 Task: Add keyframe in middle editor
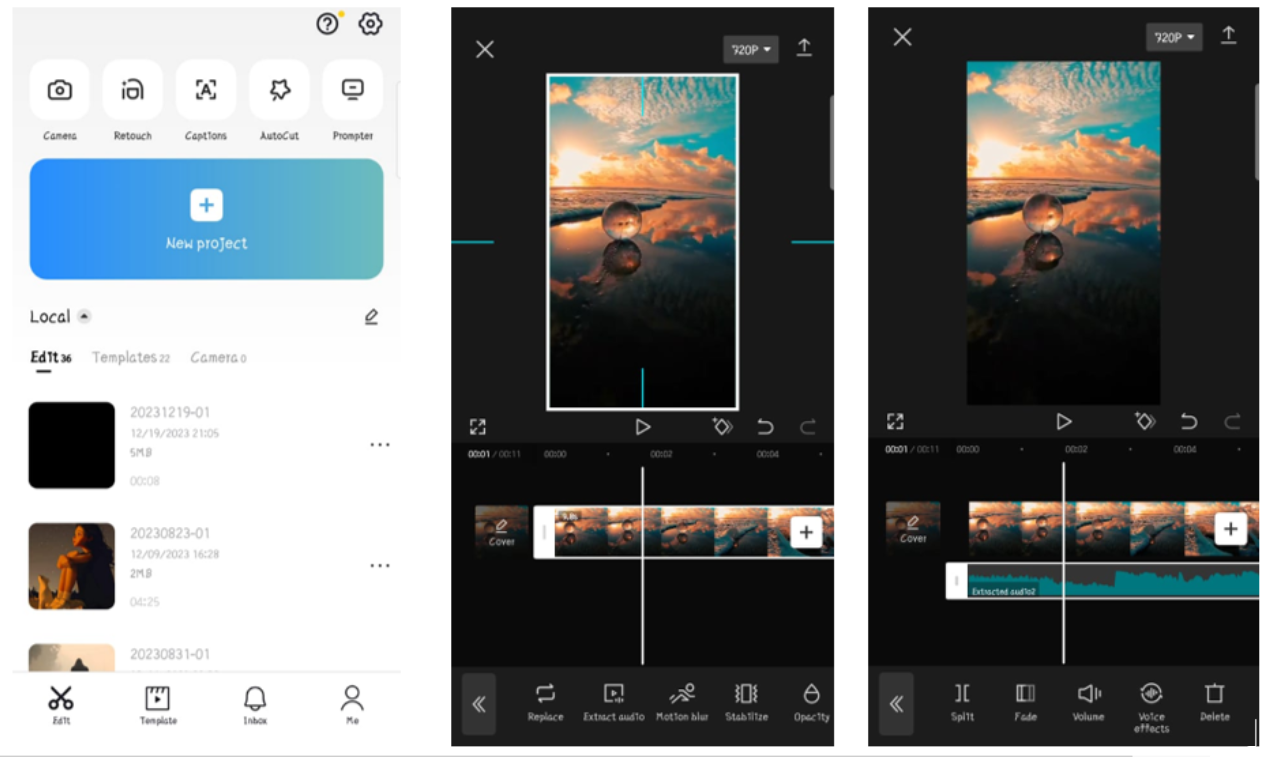[722, 427]
